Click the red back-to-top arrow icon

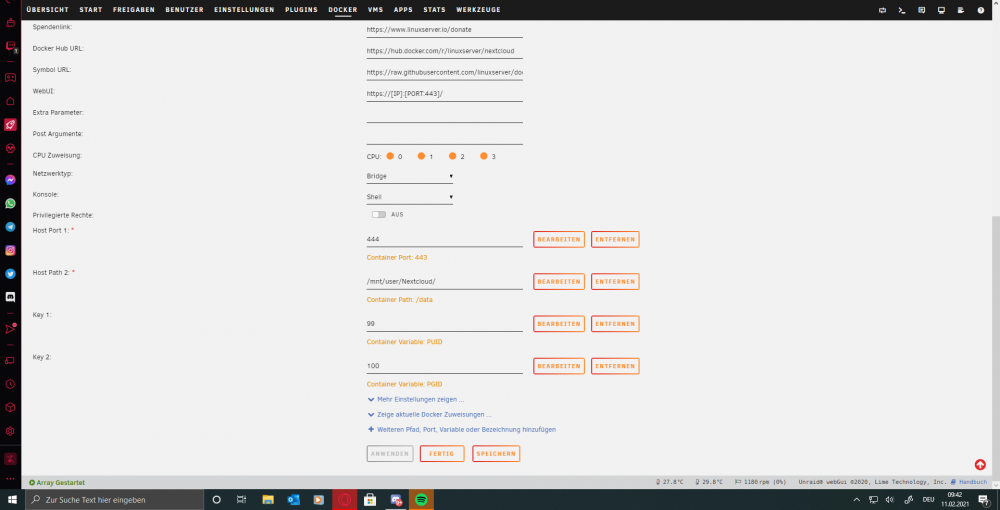tap(980, 465)
